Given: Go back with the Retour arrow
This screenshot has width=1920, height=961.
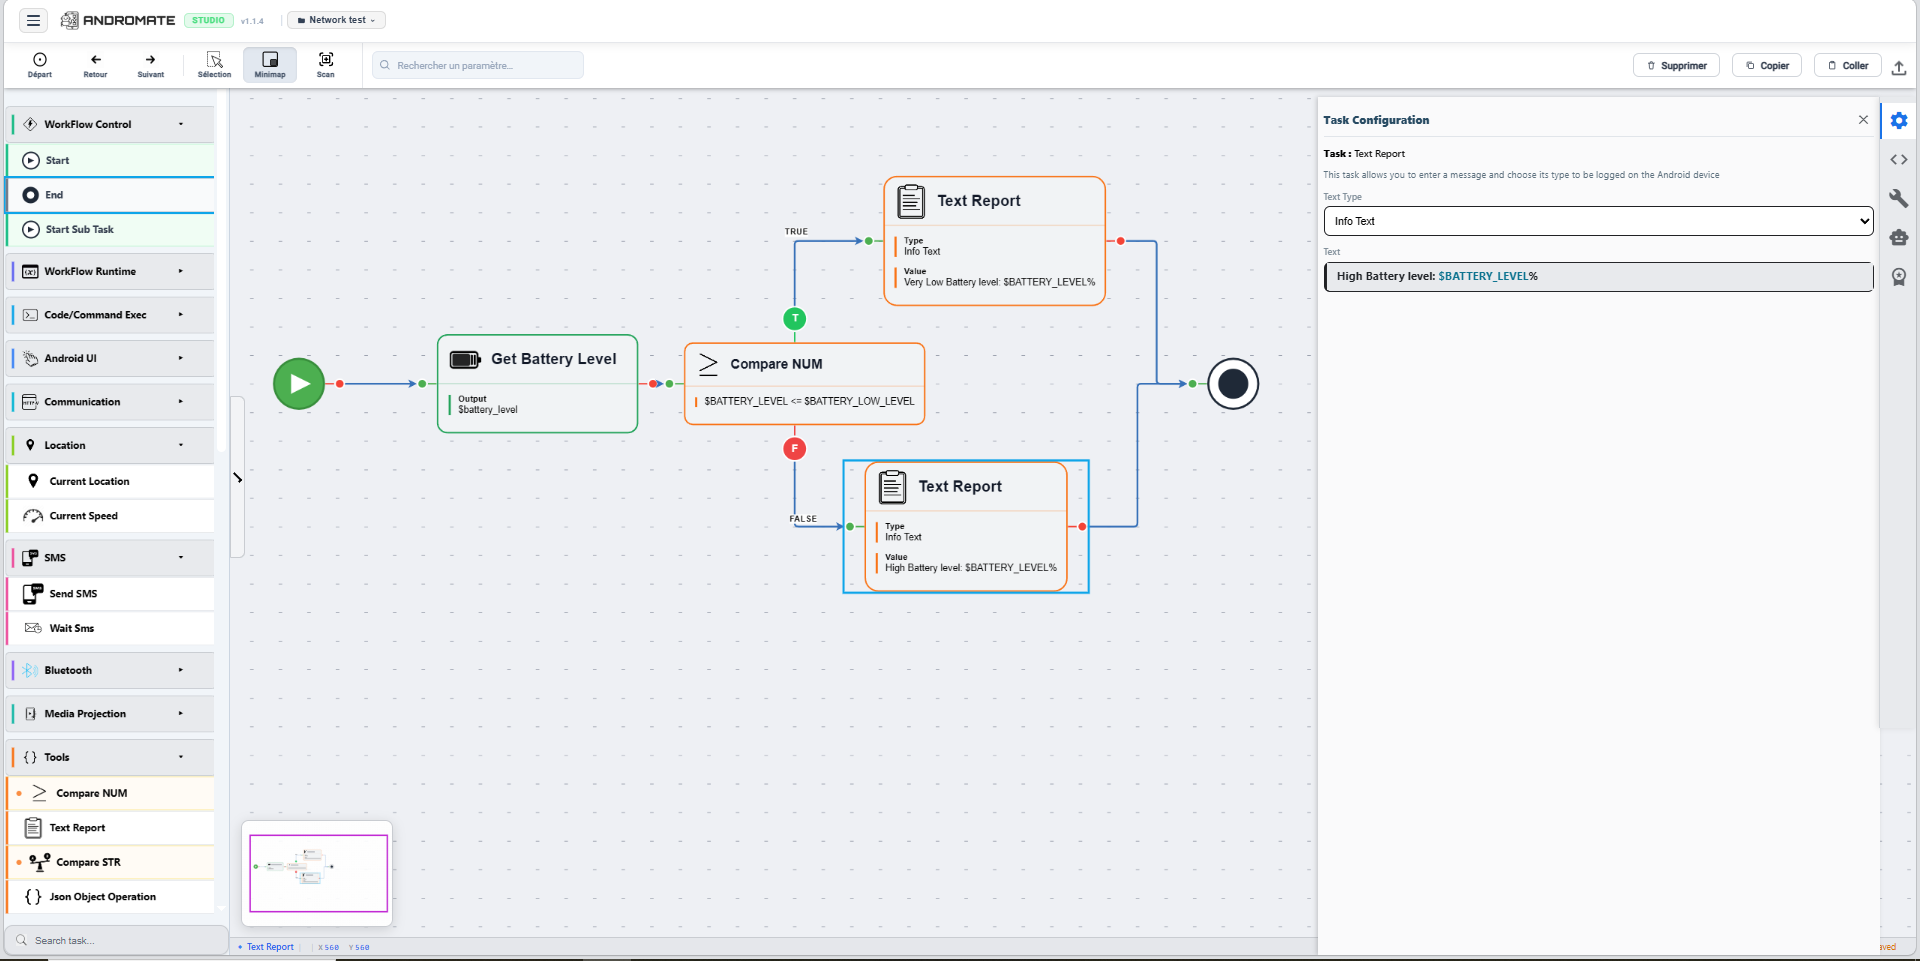Looking at the screenshot, I should point(95,65).
